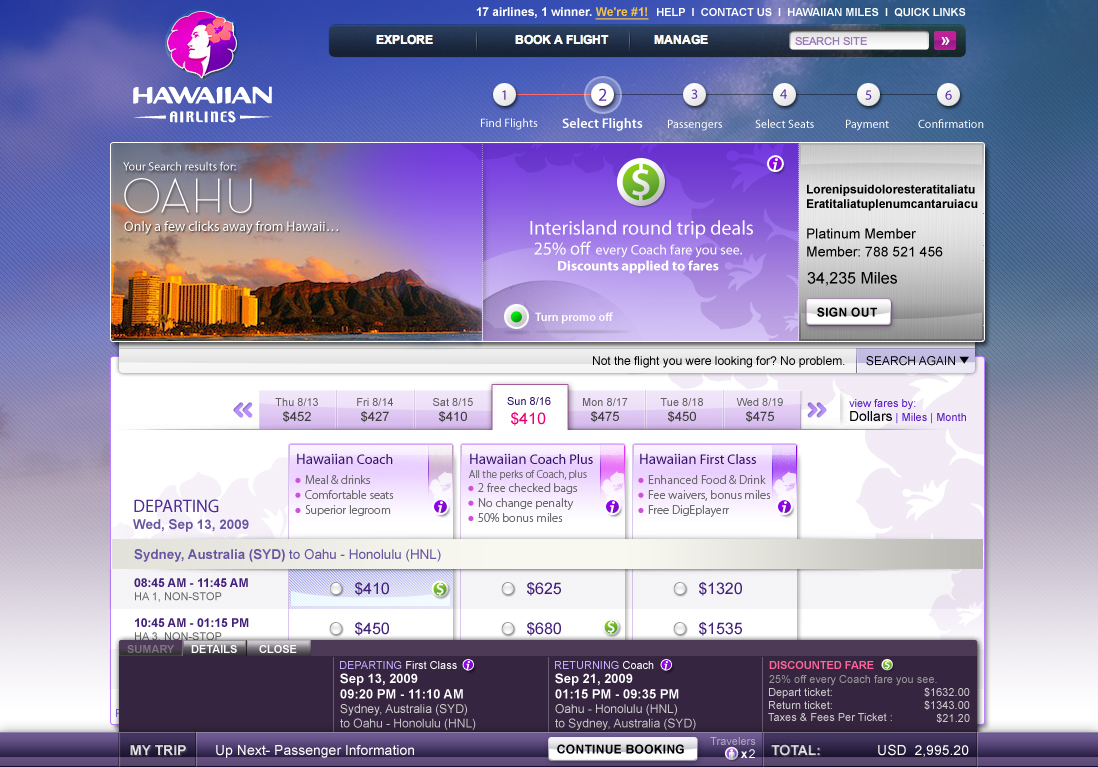Open the We're #1! link
This screenshot has width=1098, height=767.
[x=621, y=12]
